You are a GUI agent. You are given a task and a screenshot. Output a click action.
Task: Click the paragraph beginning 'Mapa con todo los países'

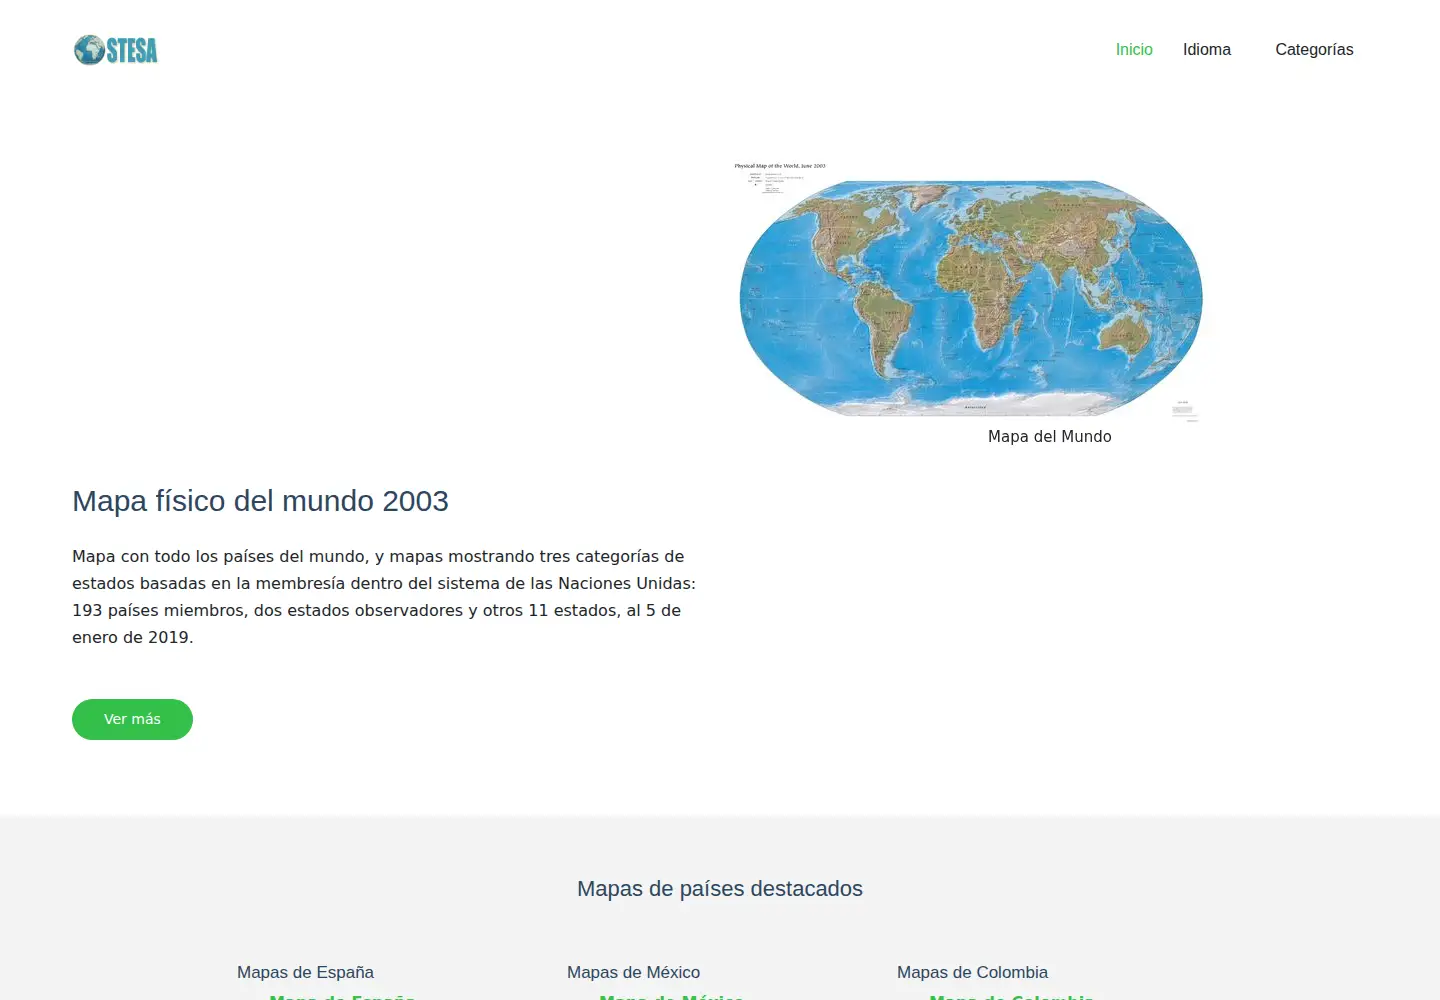tap(384, 597)
